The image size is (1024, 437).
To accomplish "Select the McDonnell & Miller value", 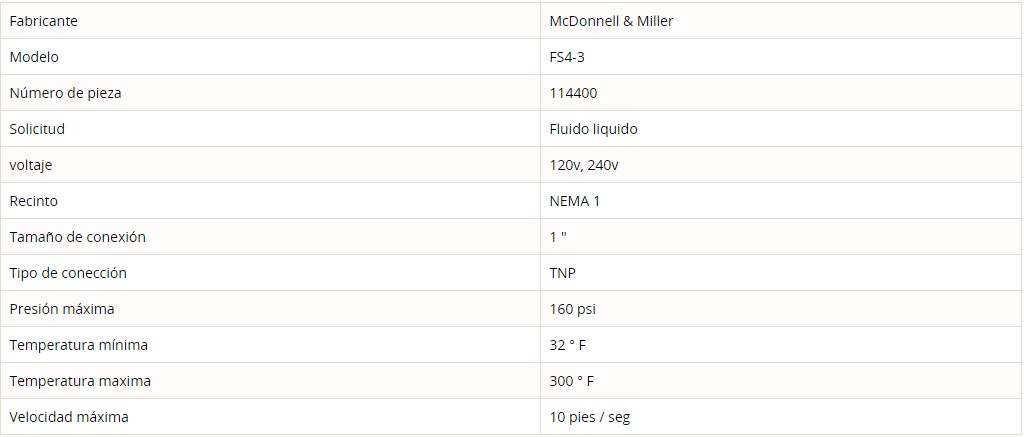I will [x=611, y=21].
